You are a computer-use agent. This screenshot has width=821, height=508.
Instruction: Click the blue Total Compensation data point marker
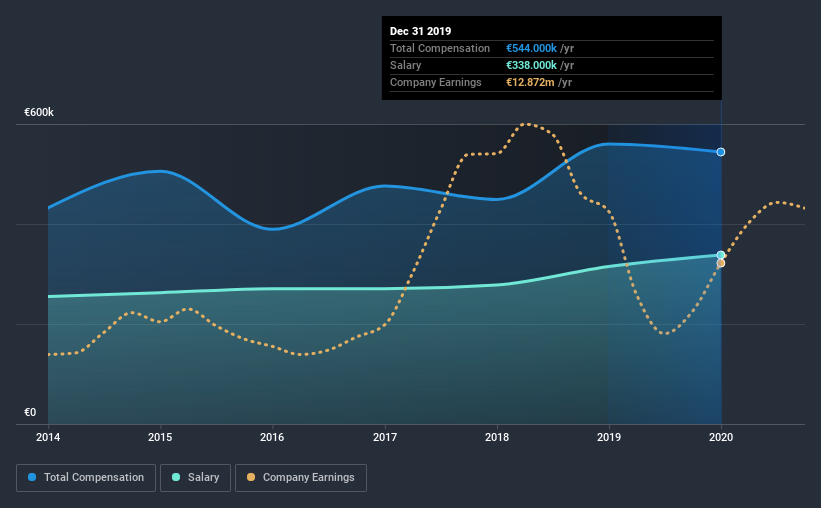[721, 152]
